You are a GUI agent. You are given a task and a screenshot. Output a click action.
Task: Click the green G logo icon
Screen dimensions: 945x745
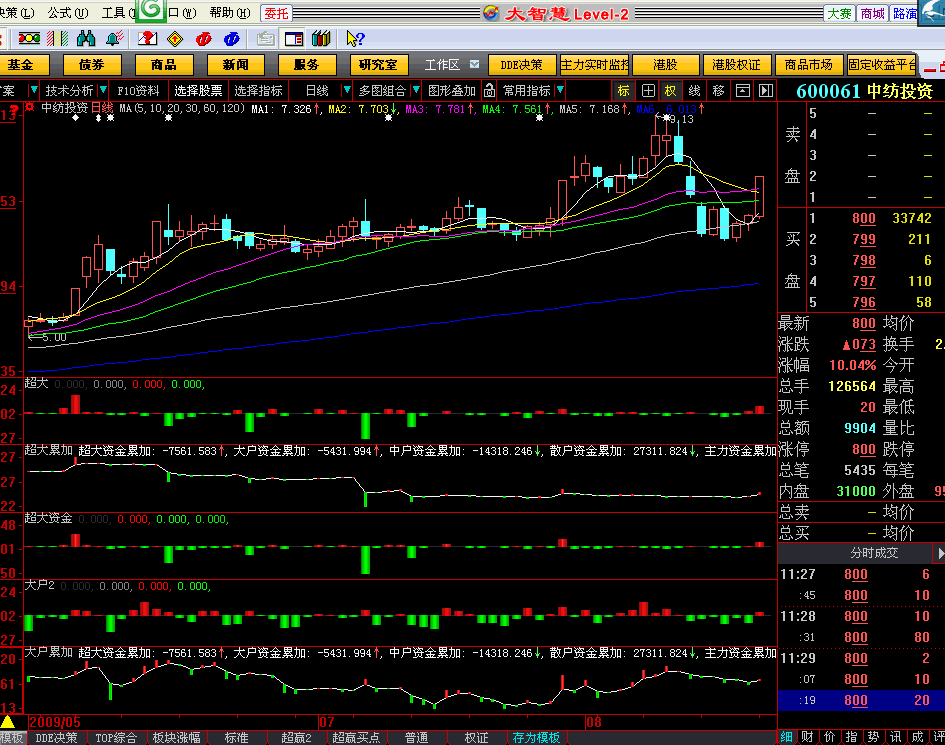[x=151, y=10]
